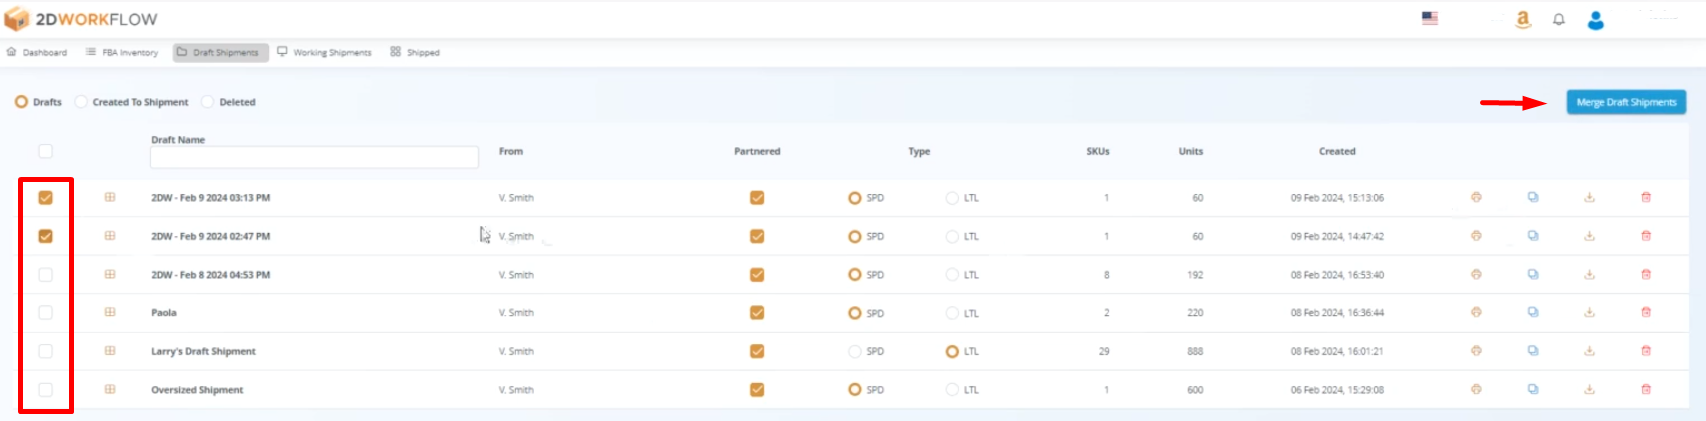Viewport: 1706px width, 421px height.
Task: Expand the Oversized Shipment row details
Action: [x=110, y=390]
